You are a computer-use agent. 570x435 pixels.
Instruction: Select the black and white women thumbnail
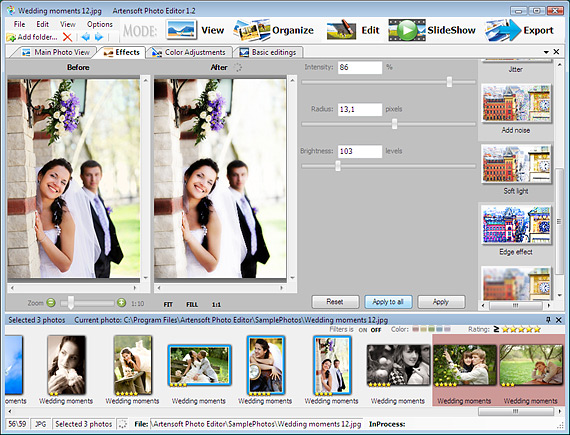pos(398,365)
